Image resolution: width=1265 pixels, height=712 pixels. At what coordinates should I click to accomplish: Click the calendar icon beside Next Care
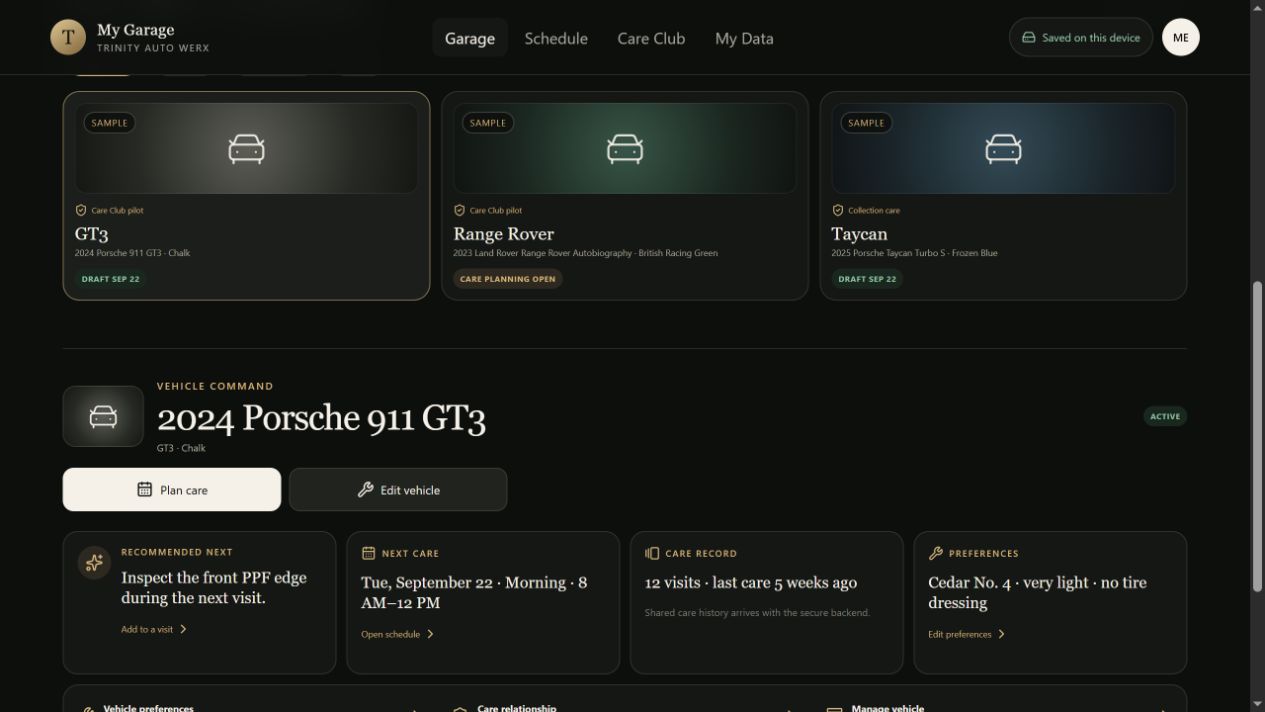pyautogui.click(x=368, y=553)
